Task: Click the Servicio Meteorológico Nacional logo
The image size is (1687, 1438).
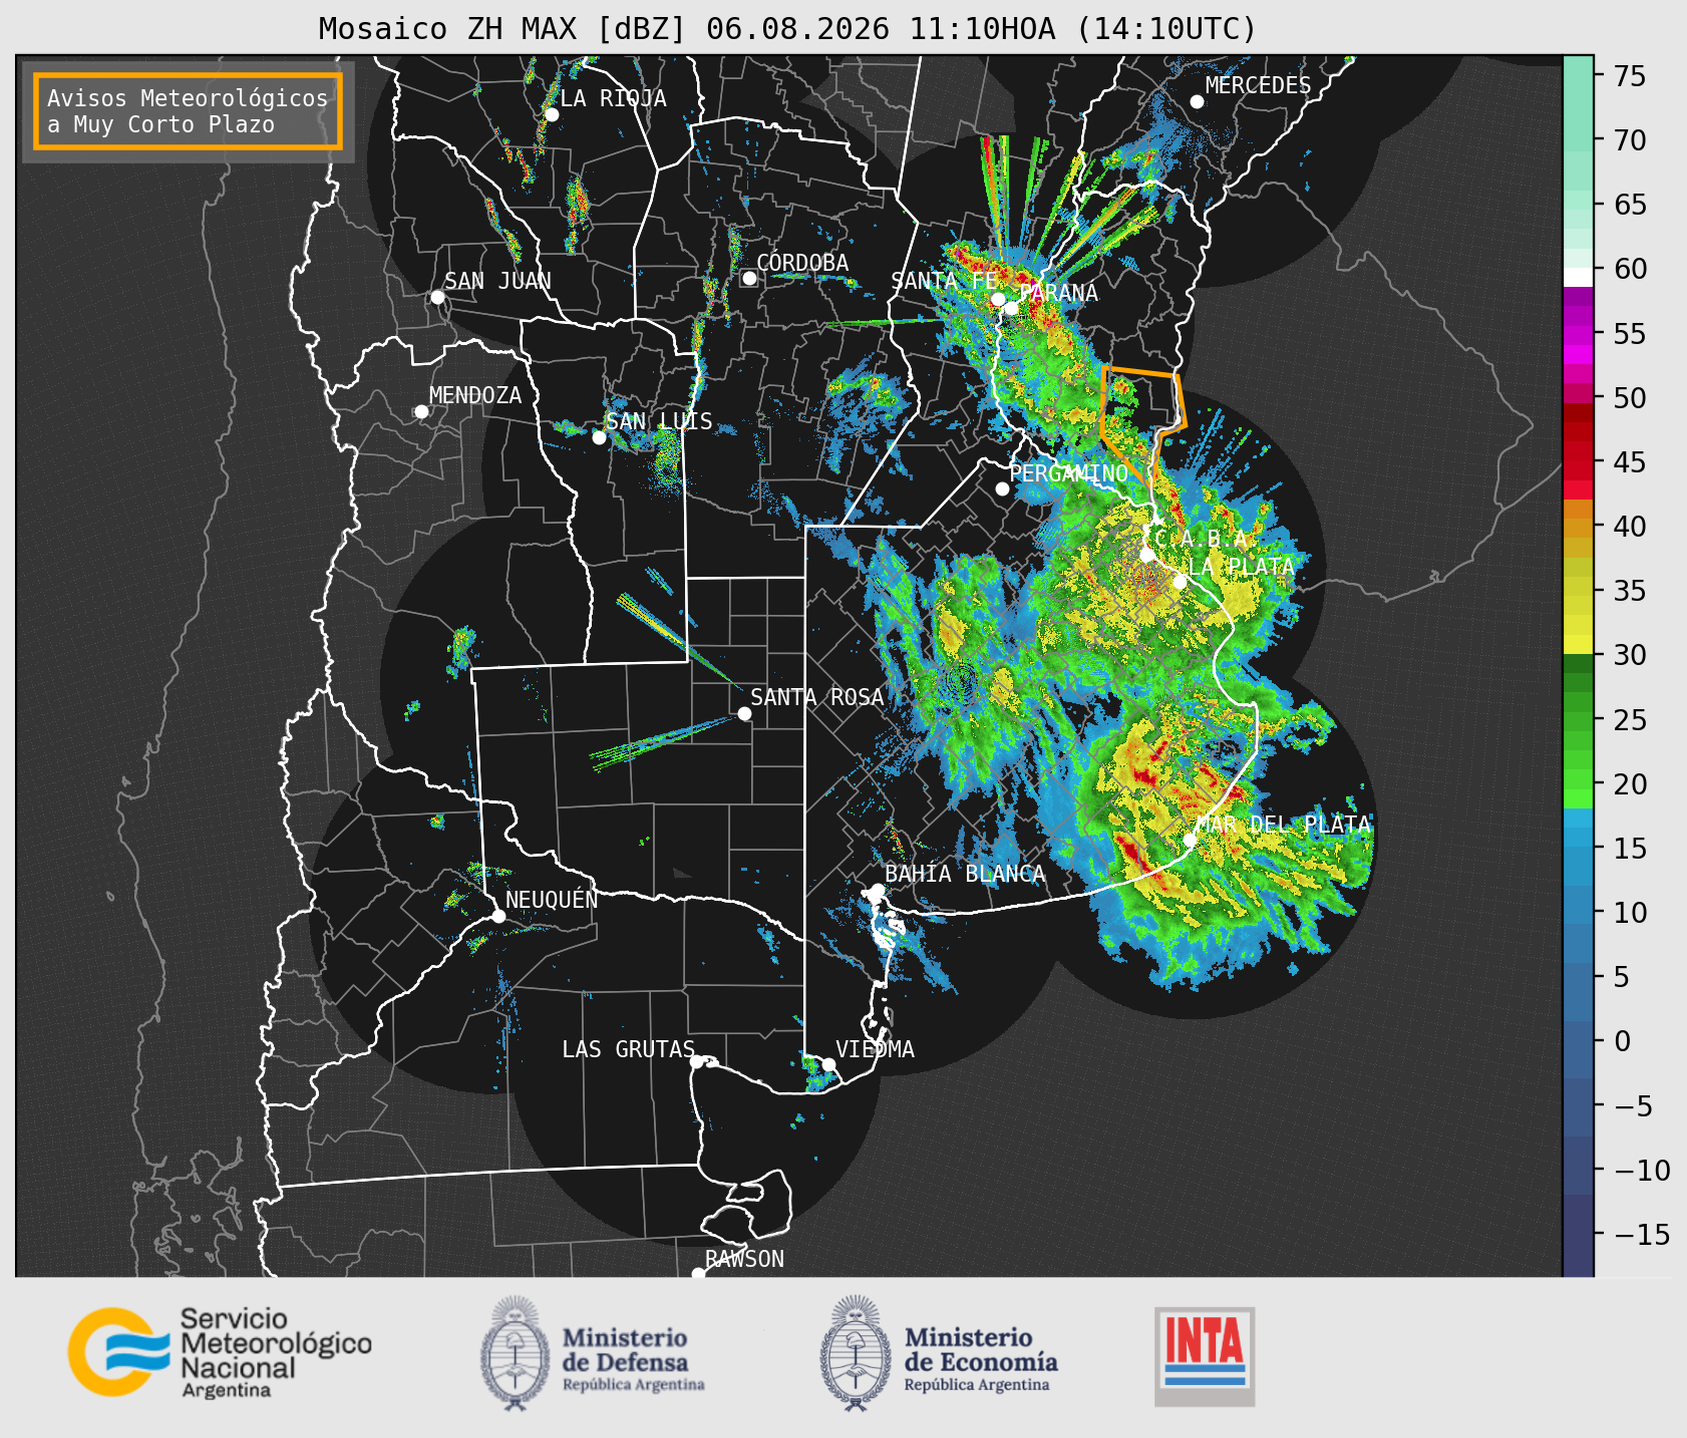Action: pyautogui.click(x=220, y=1352)
